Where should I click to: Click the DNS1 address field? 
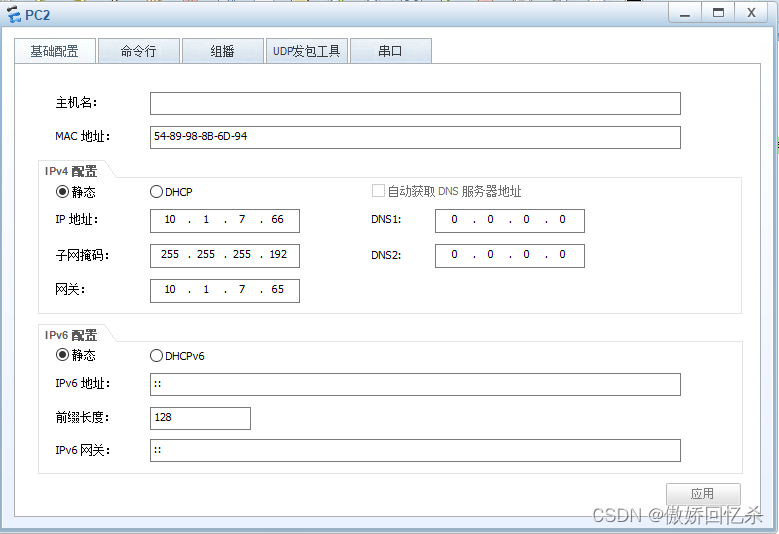510,221
